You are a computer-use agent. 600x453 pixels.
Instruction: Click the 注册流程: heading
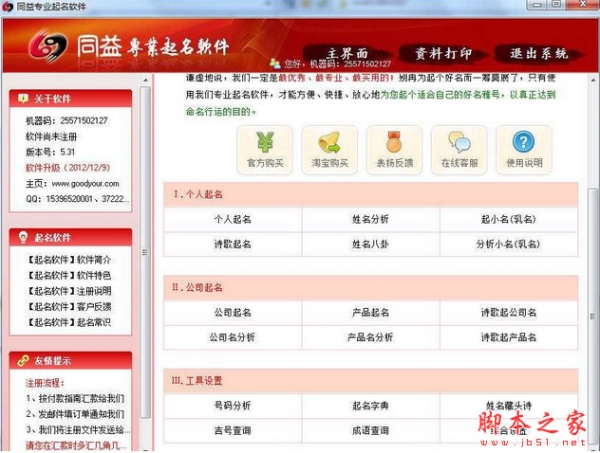tap(45, 383)
